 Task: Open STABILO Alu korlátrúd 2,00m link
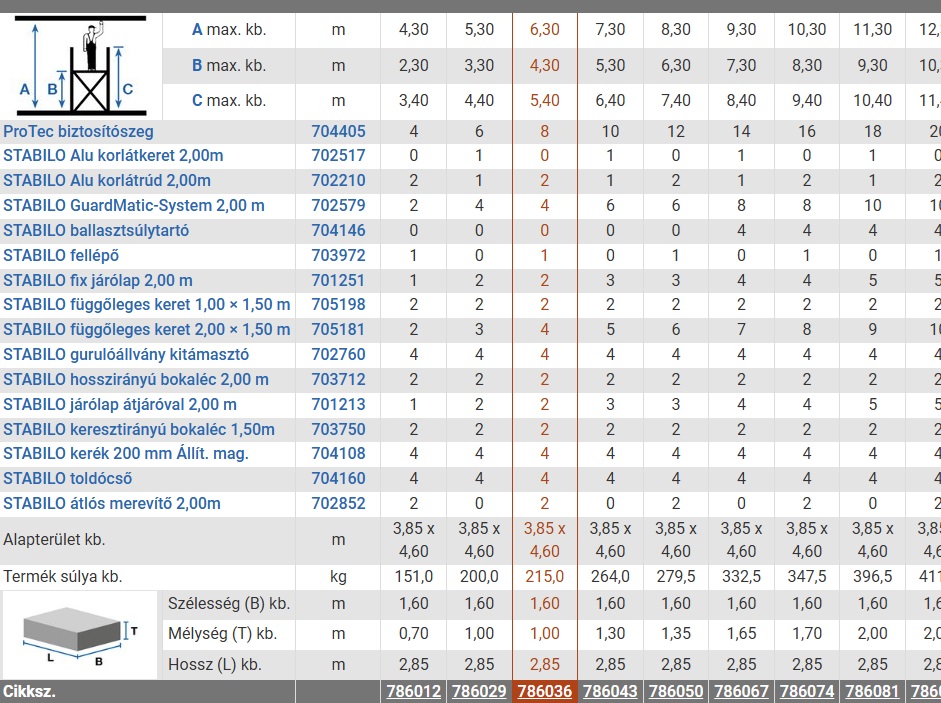107,180
